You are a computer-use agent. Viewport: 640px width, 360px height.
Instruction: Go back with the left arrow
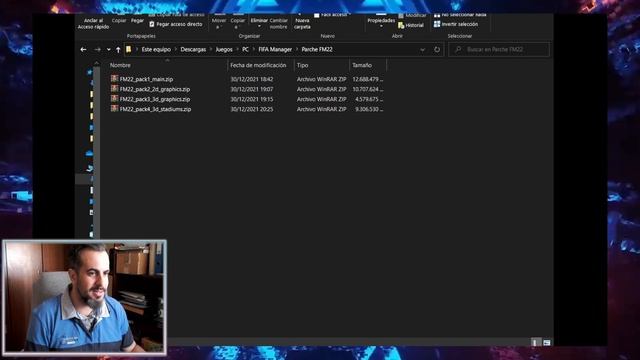(83, 49)
